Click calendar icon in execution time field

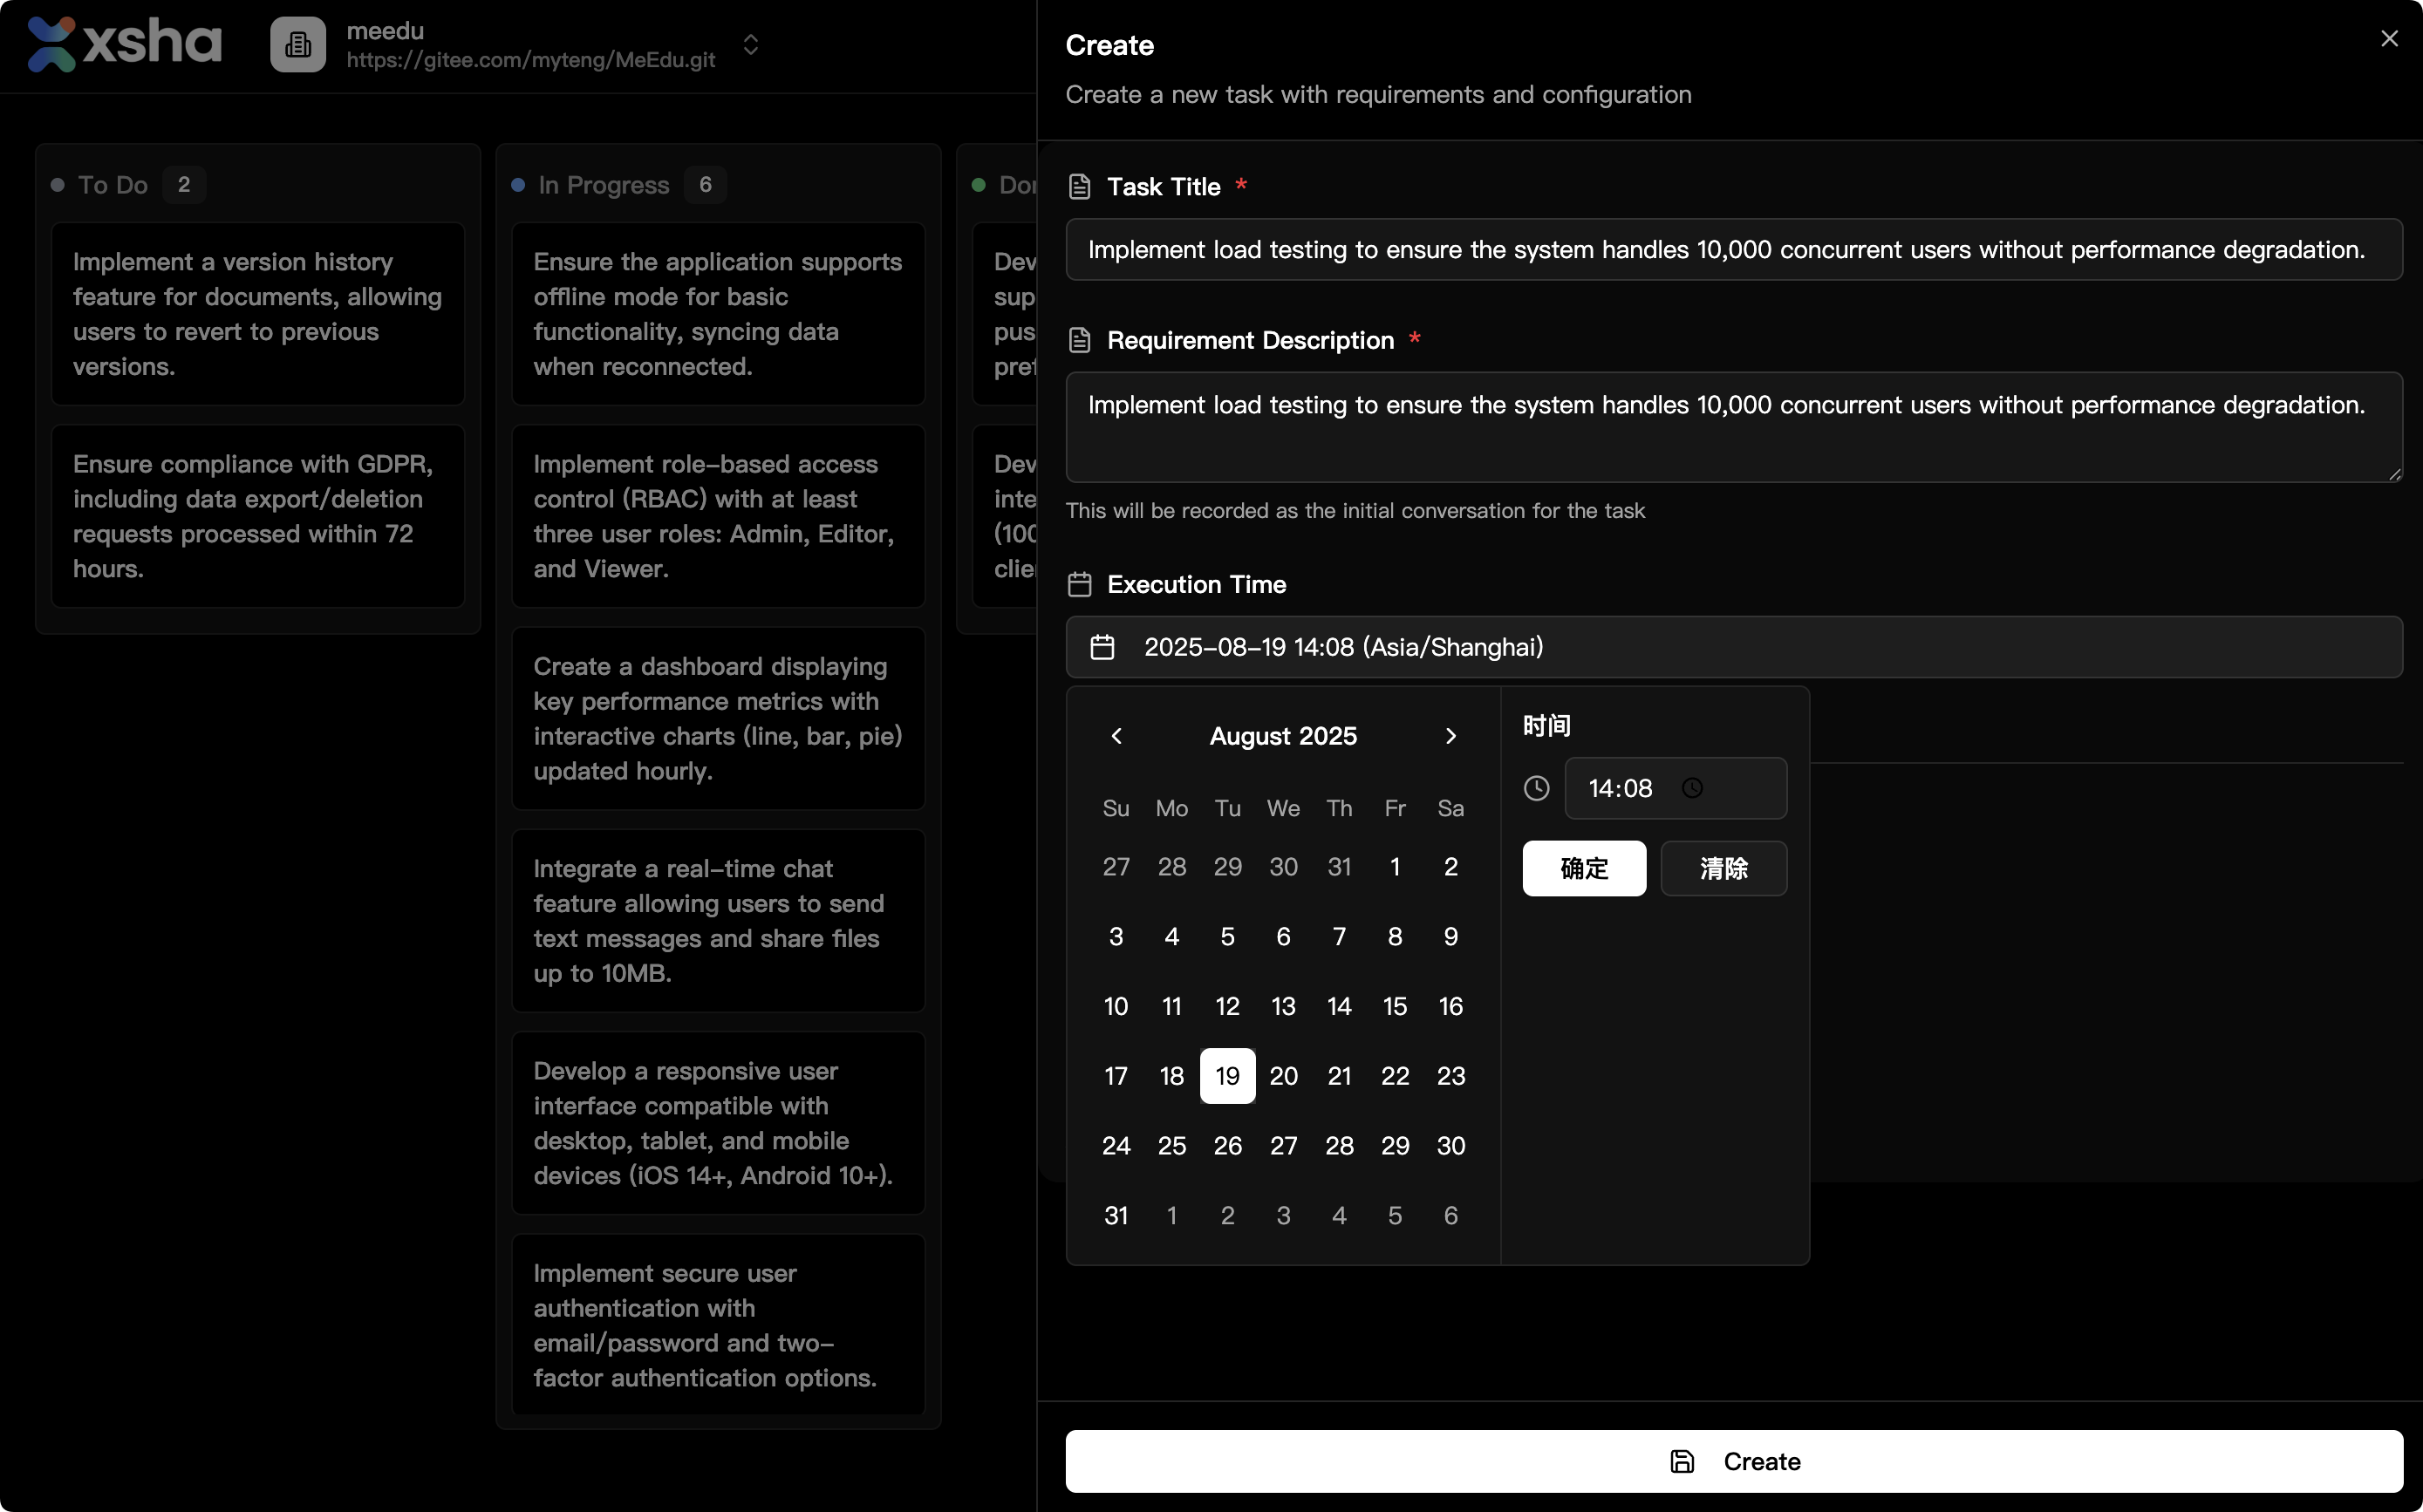[1101, 647]
